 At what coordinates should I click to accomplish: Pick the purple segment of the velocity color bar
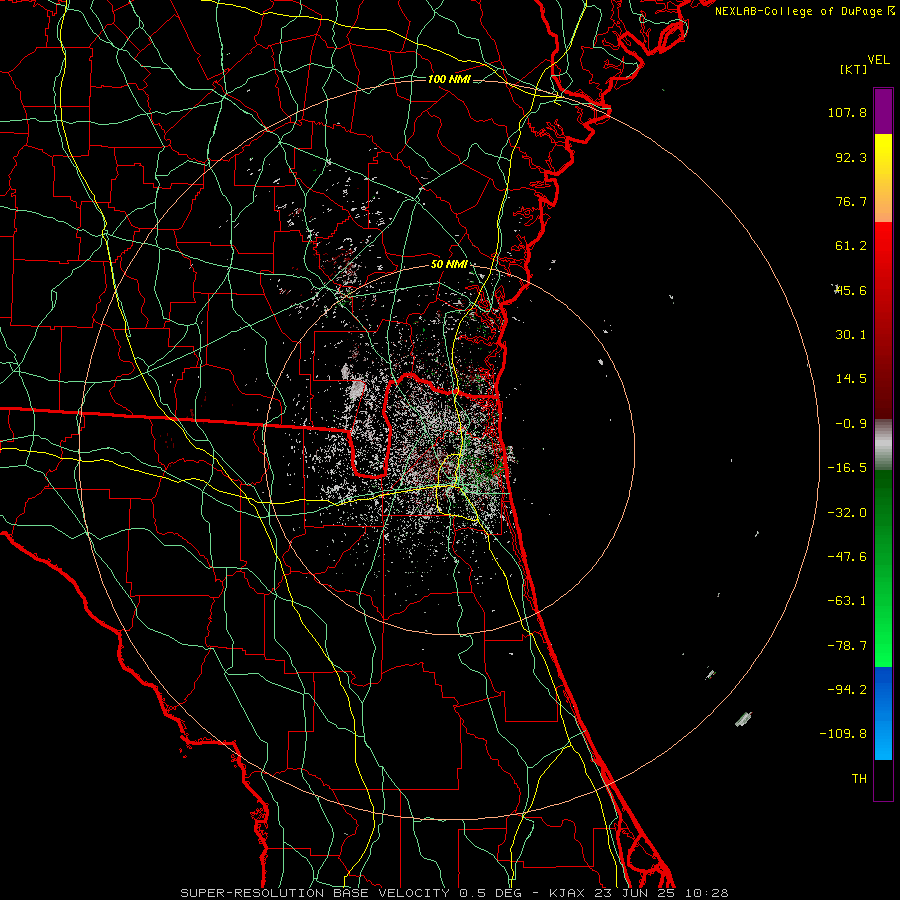click(883, 112)
